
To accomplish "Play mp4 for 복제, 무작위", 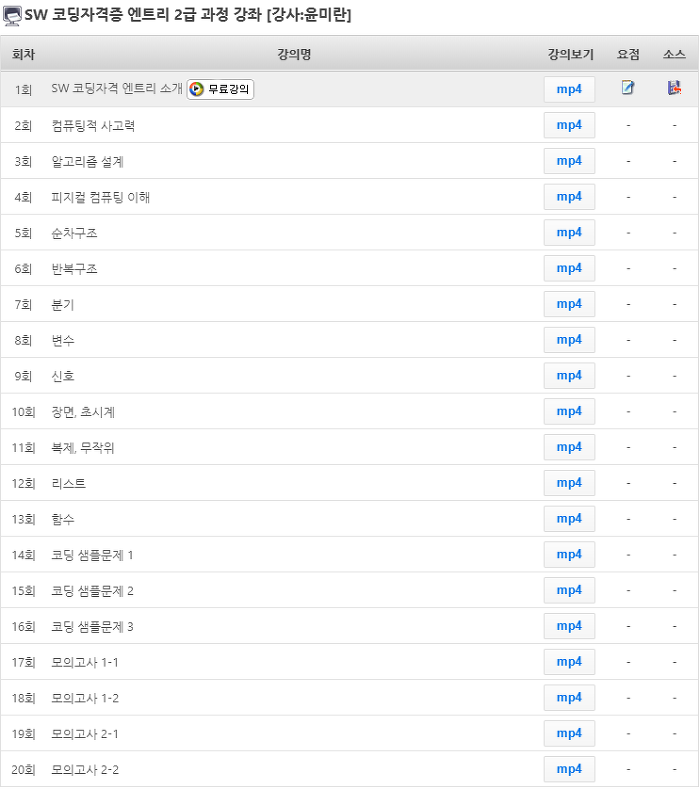I will [569, 447].
